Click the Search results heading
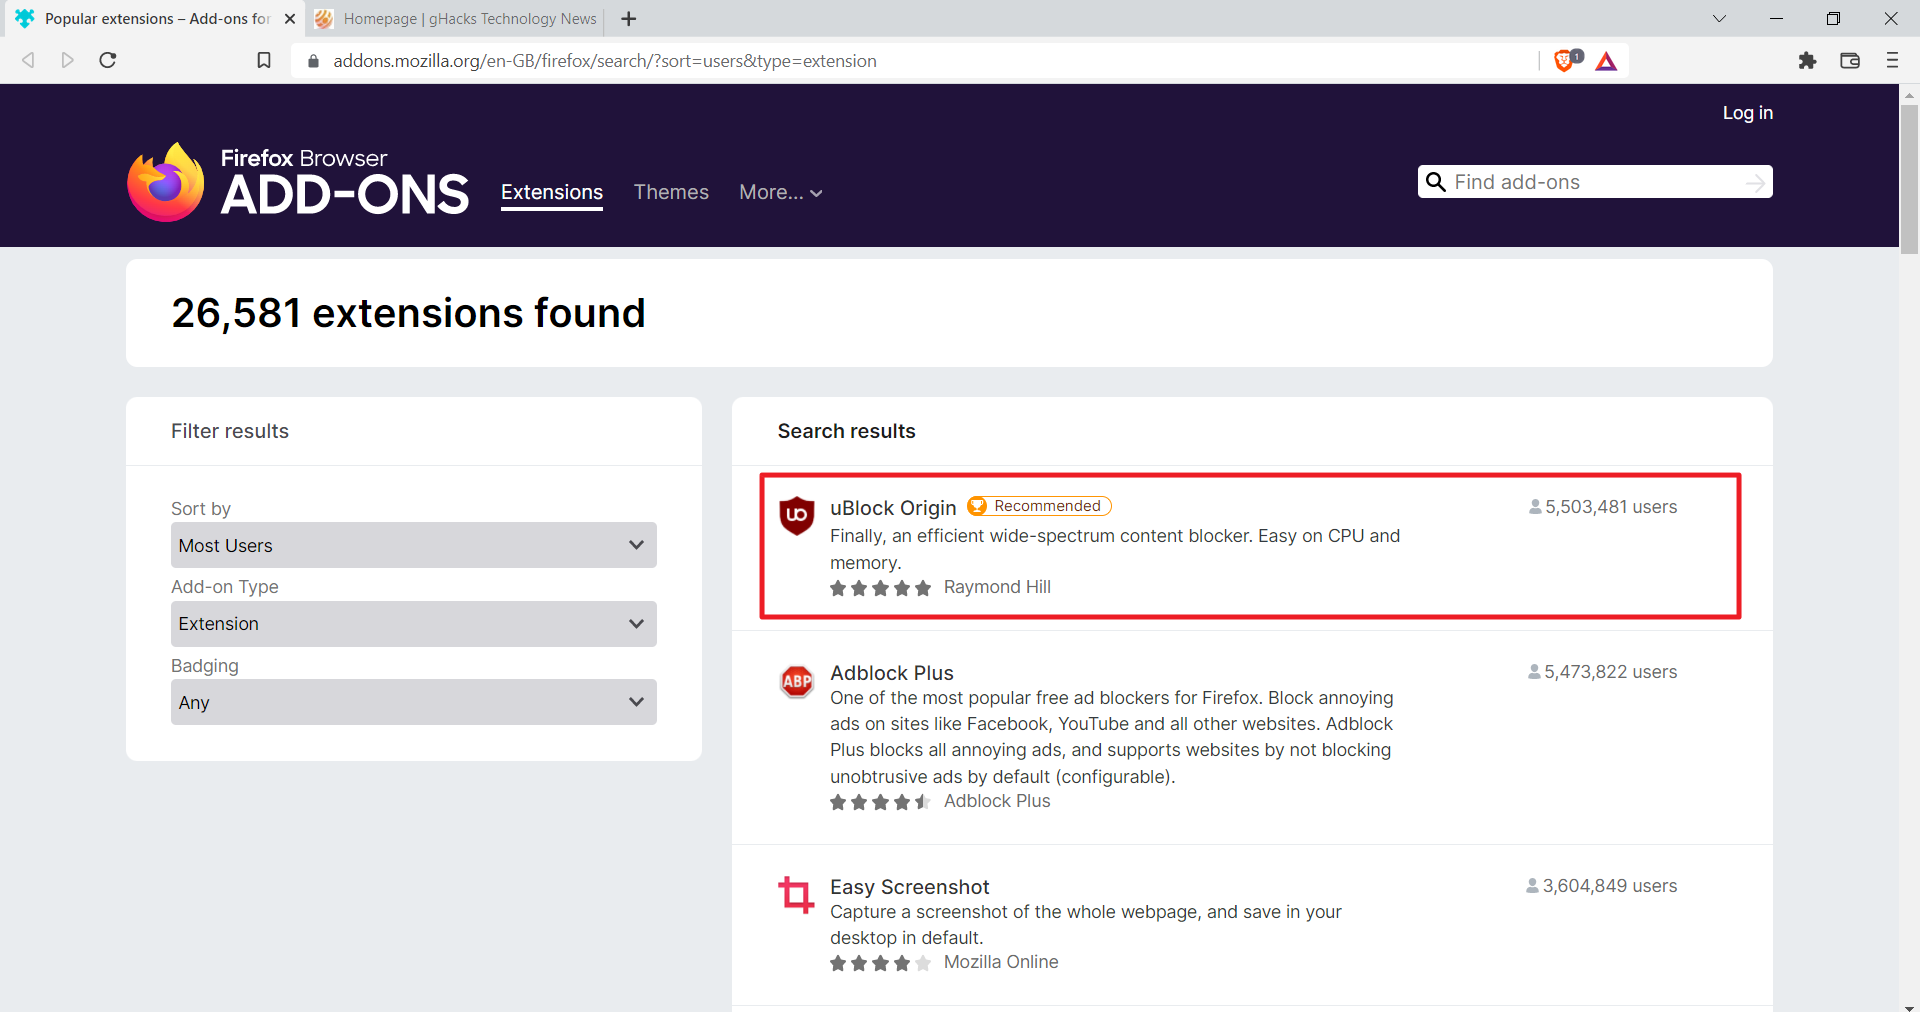This screenshot has height=1012, width=1920. [x=846, y=431]
